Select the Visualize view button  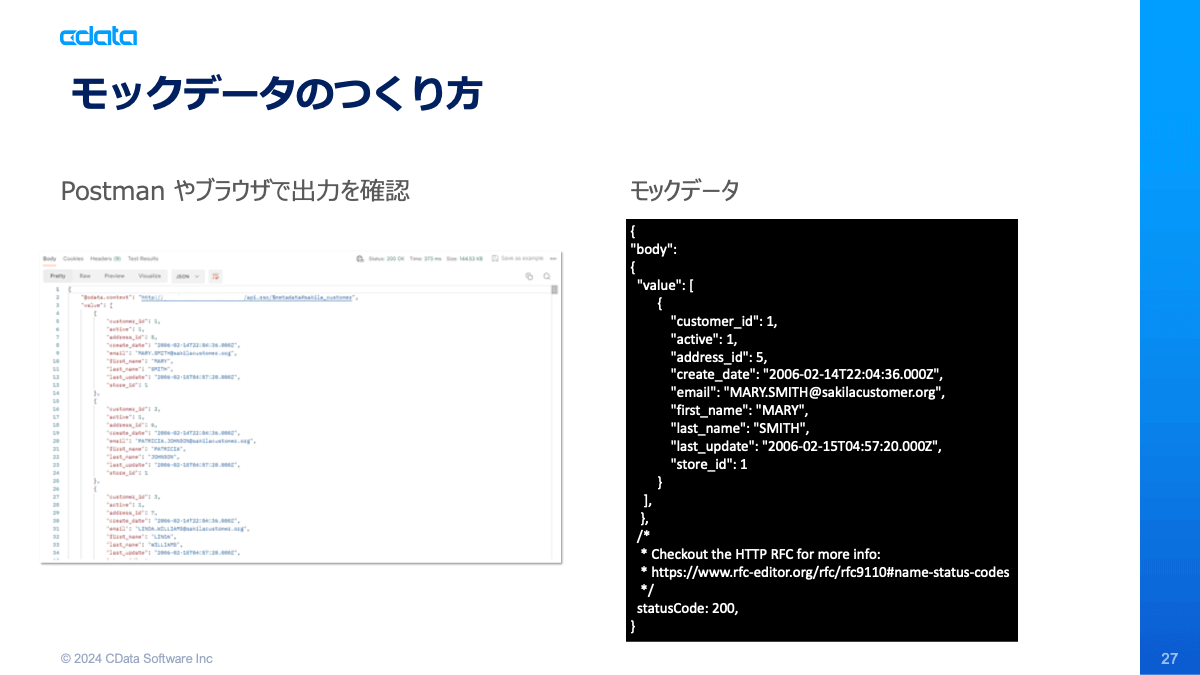(x=149, y=276)
